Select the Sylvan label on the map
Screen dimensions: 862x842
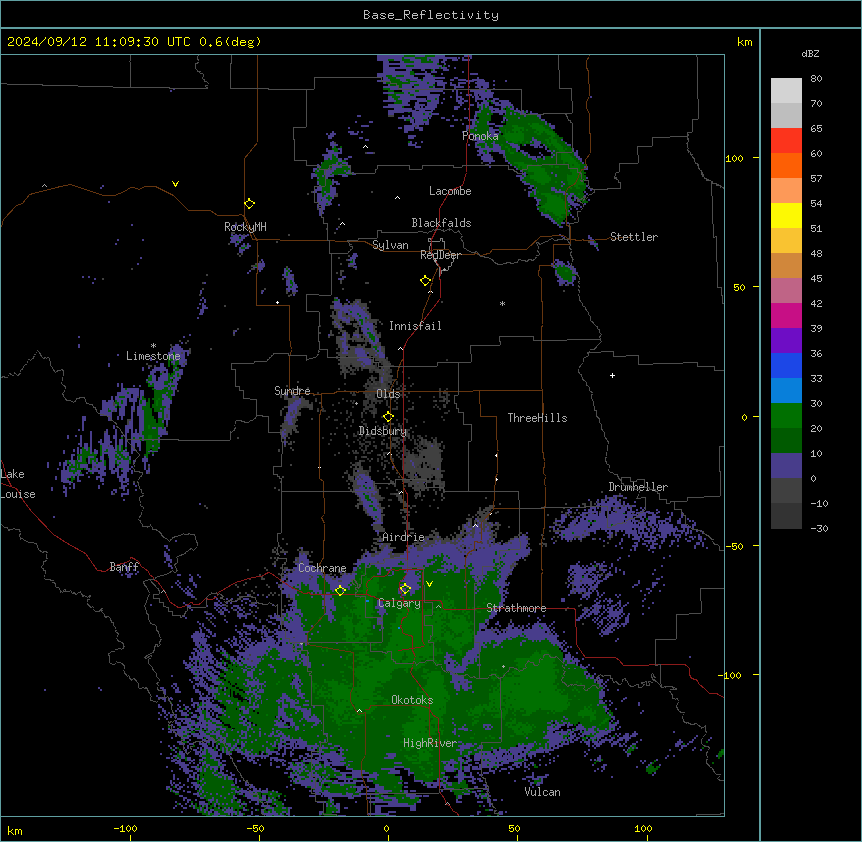tap(390, 245)
